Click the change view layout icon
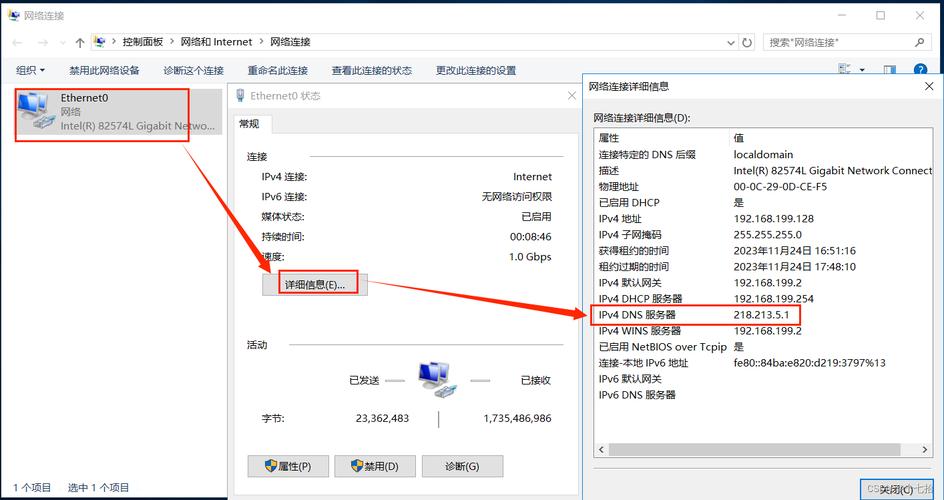The image size is (944, 500). point(845,70)
